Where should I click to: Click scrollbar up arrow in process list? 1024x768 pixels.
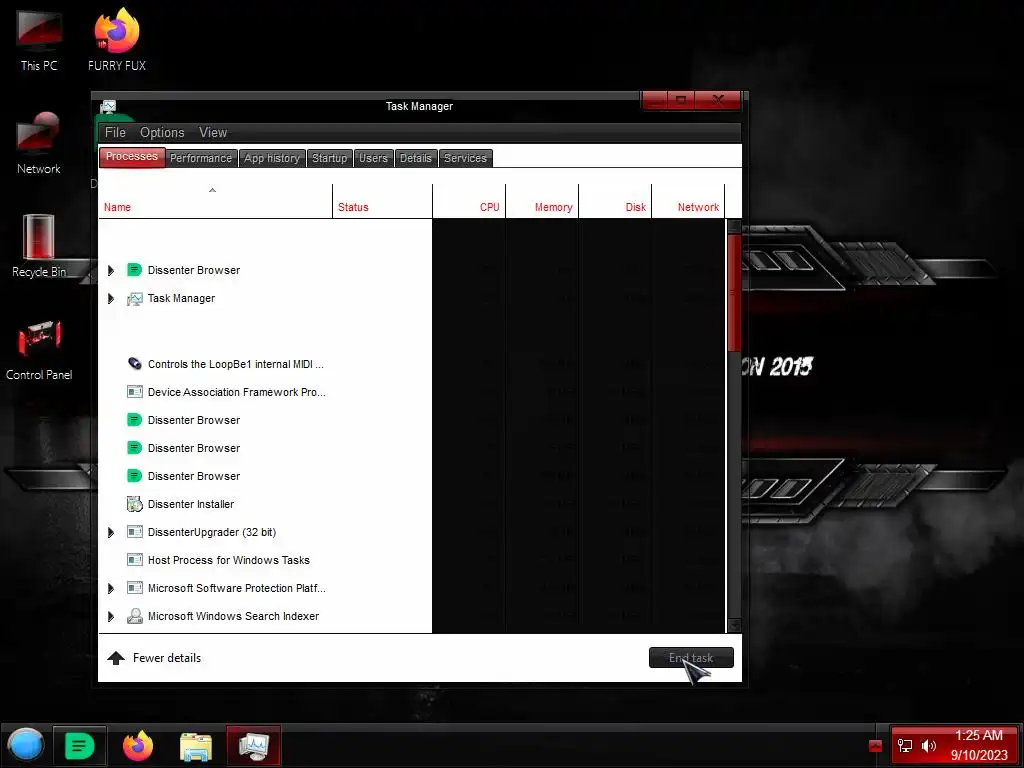[734, 227]
